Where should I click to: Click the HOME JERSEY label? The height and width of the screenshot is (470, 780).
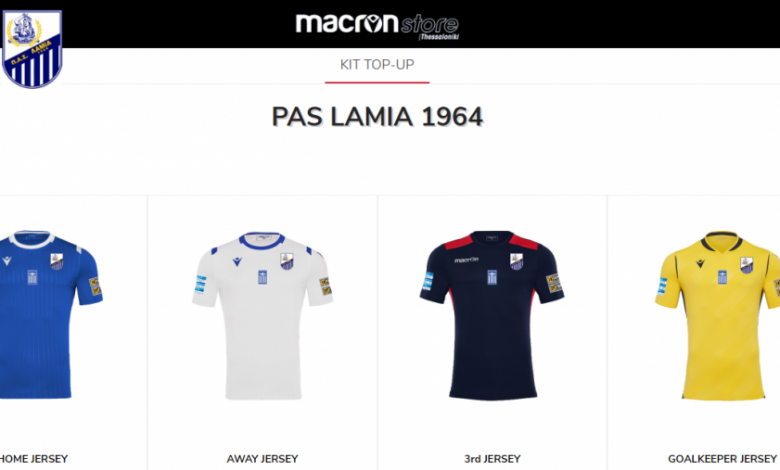point(34,459)
